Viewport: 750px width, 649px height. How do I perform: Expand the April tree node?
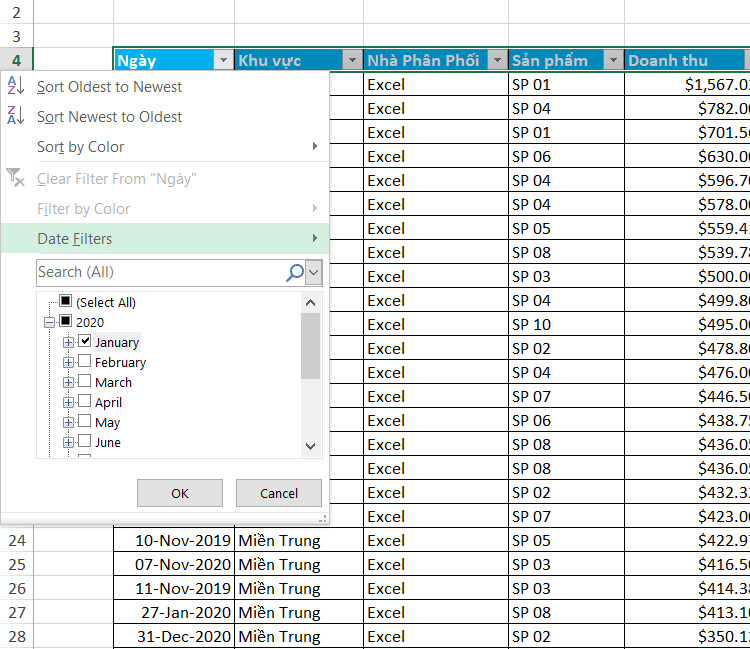click(68, 402)
